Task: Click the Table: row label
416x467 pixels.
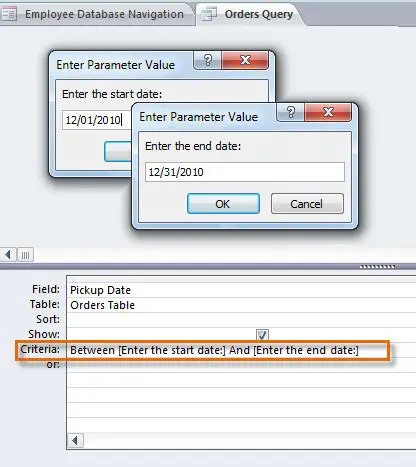Action: 45,304
